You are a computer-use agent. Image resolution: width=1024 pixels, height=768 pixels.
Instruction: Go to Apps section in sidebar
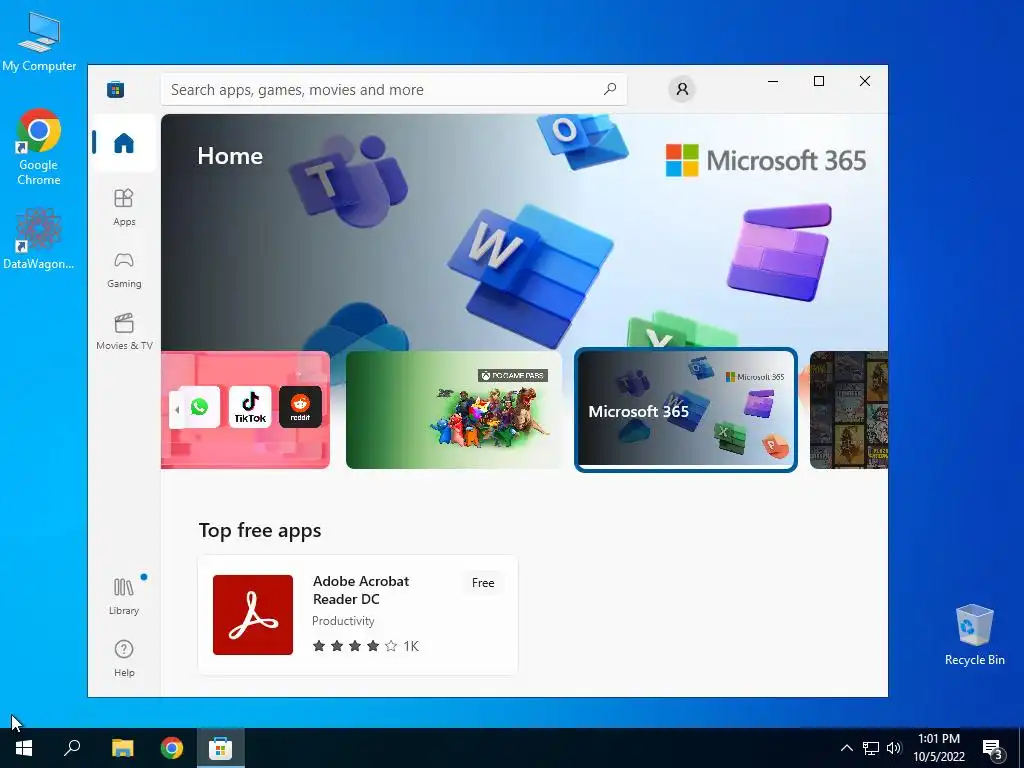tap(124, 207)
